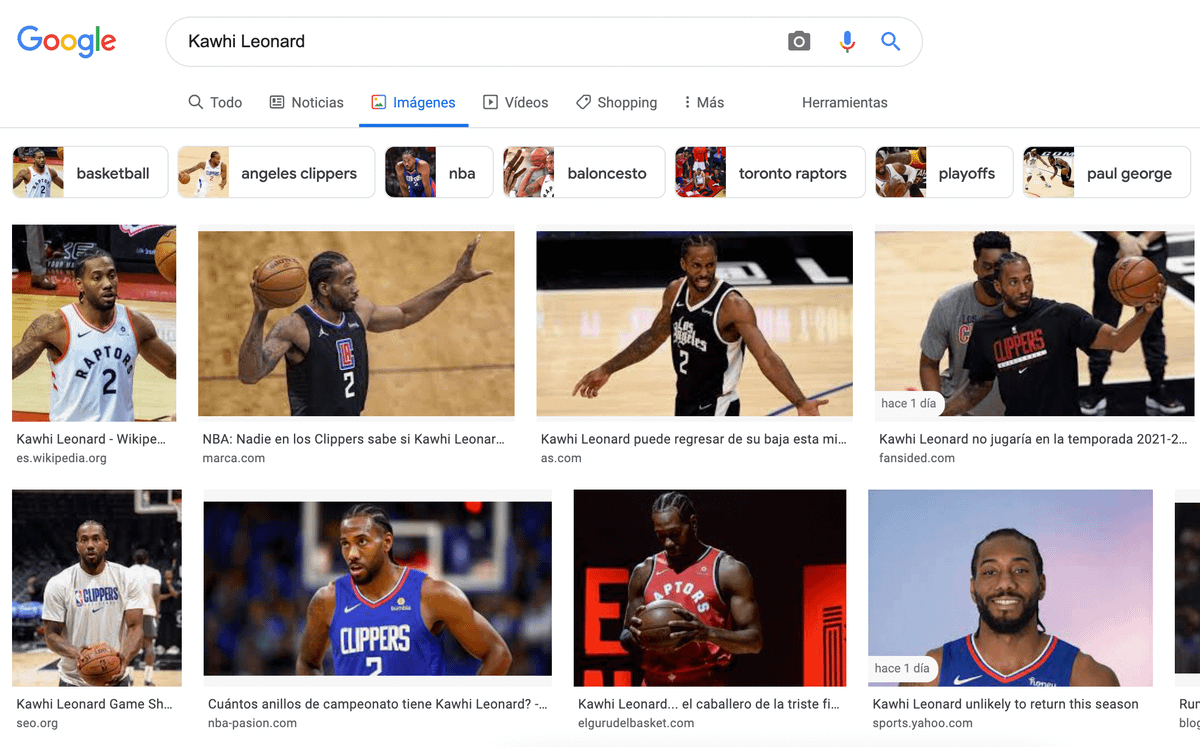Apply the playoffs filter chip
Viewport: 1200px width, 747px height.
tap(944, 173)
